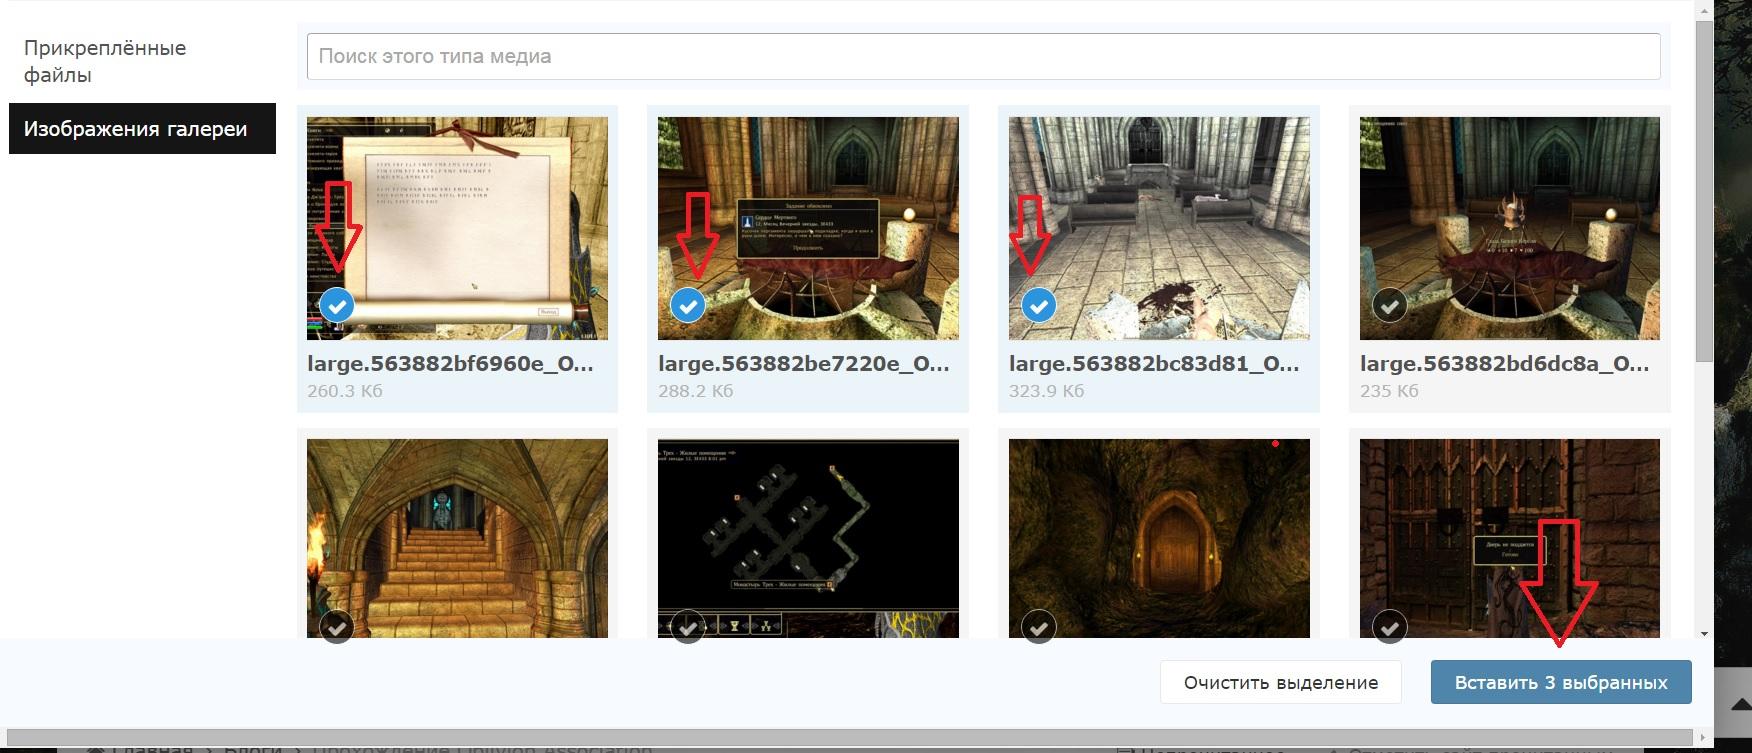Click the gallery scroll down arrow
1752x753 pixels.
click(x=1704, y=633)
